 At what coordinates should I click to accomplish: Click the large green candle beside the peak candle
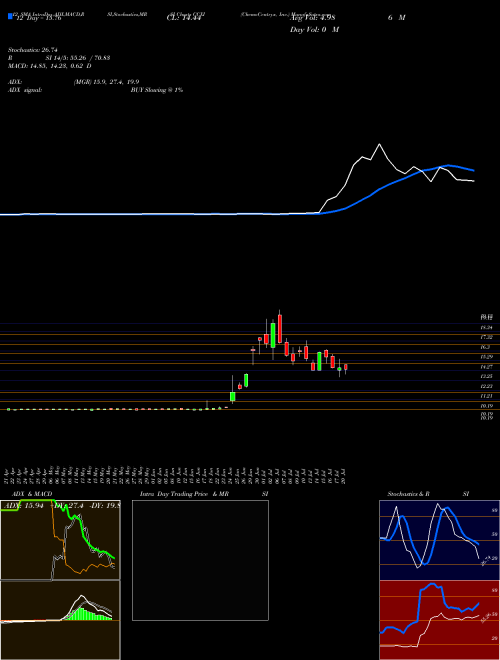click(273, 335)
